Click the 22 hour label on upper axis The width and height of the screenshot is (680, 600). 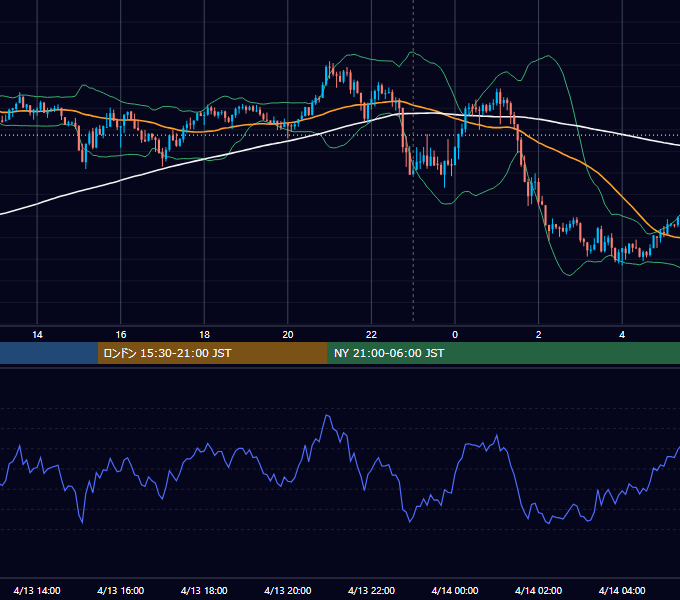coord(371,335)
